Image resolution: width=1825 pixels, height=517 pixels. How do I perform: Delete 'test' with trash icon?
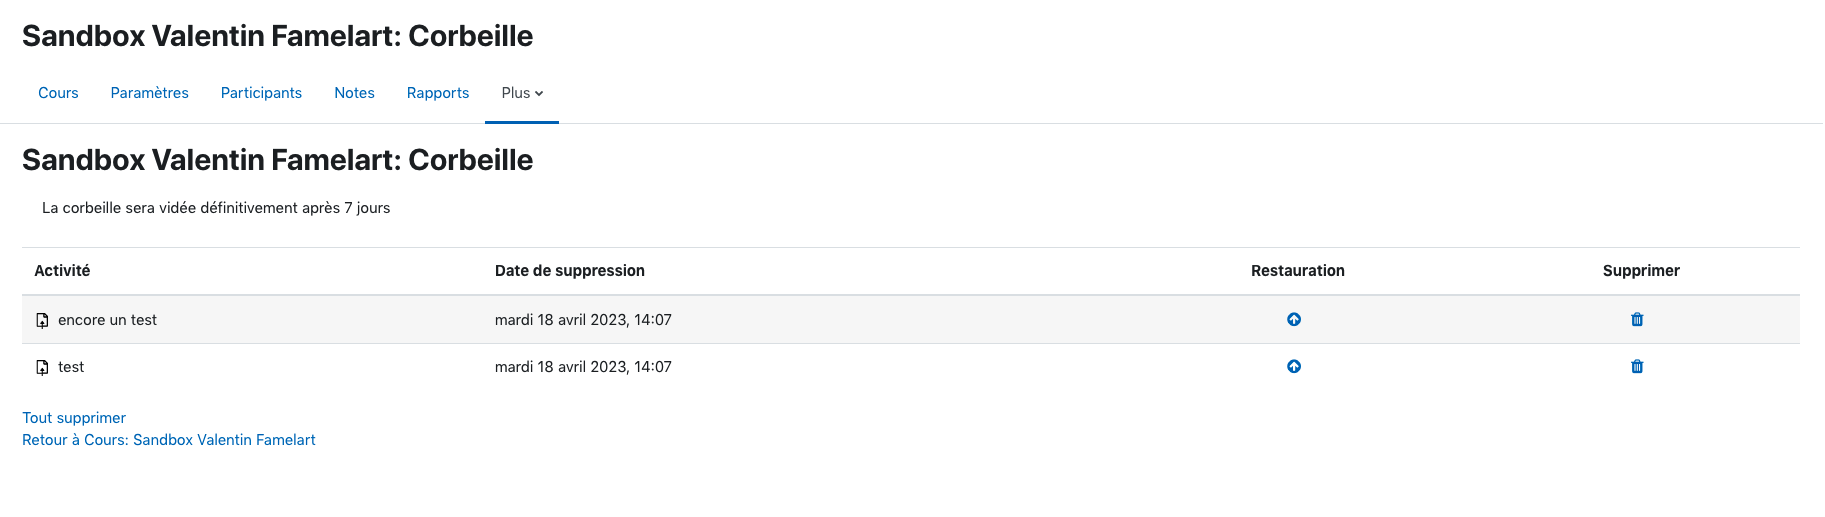pyautogui.click(x=1637, y=367)
